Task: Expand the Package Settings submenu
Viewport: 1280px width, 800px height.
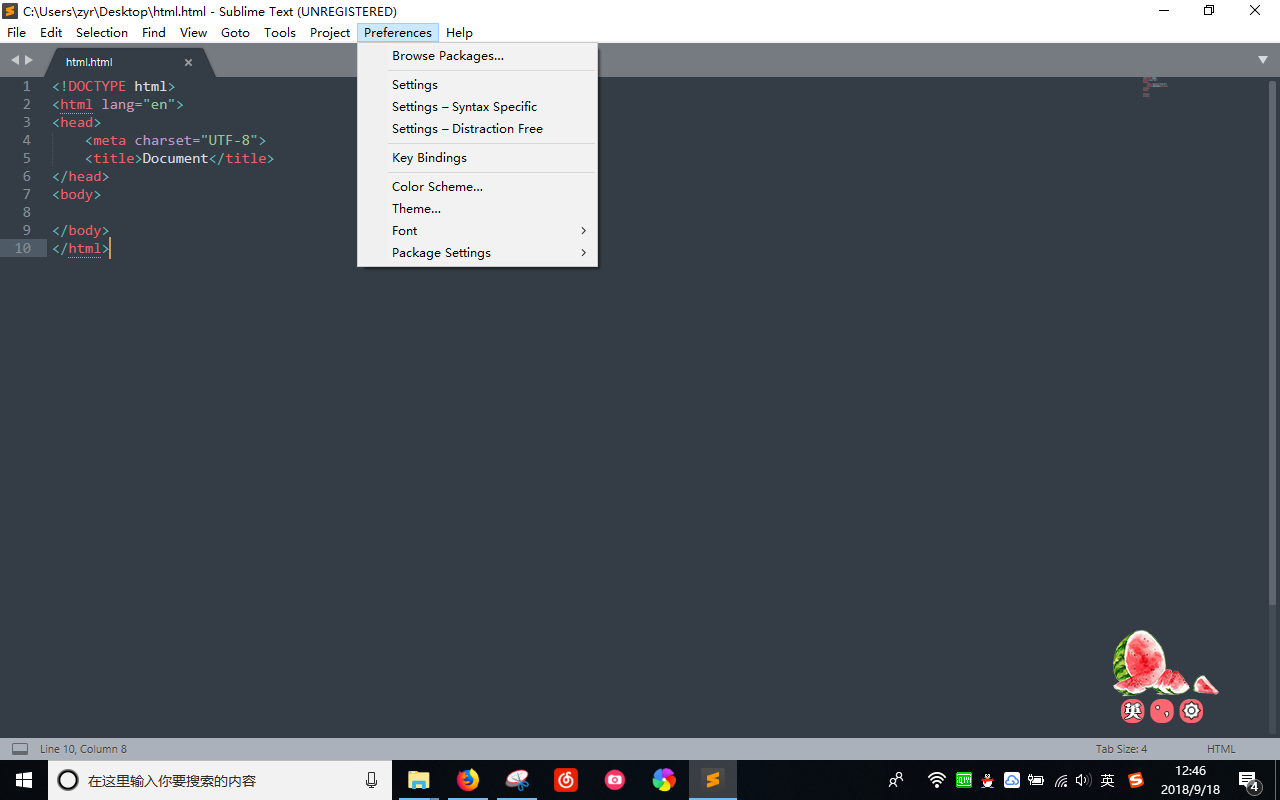Action: (x=489, y=253)
